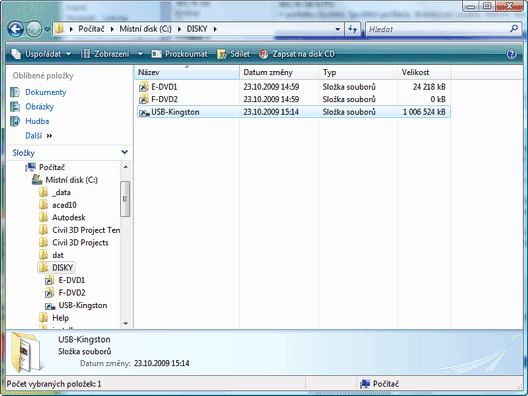Click the folder tree scrollbar thumb

pyautogui.click(x=125, y=199)
